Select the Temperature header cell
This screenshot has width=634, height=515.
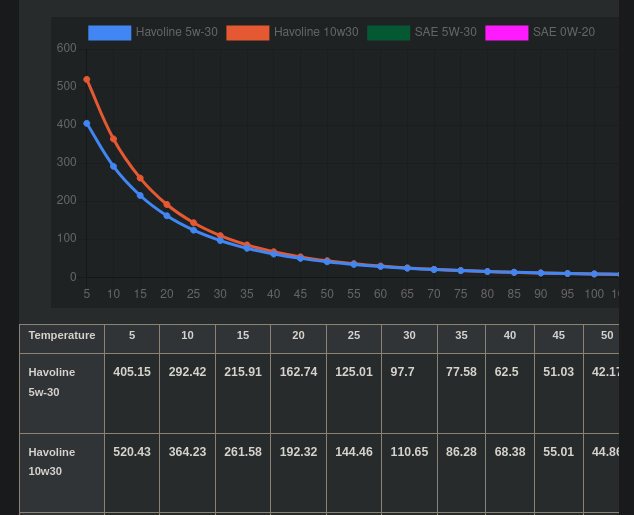pos(62,339)
